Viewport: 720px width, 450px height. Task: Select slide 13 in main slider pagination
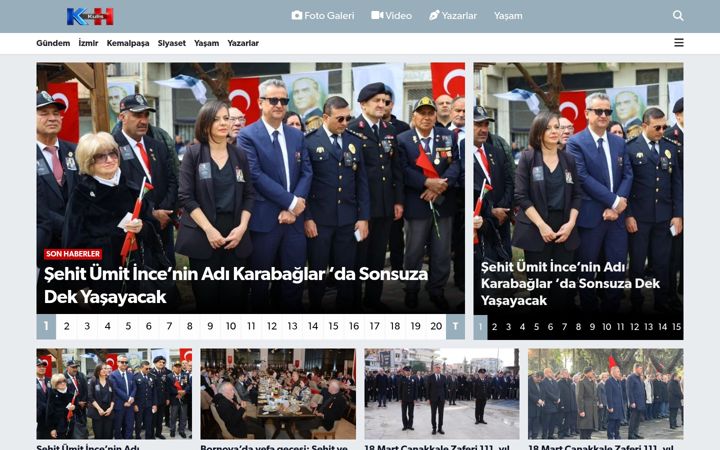[x=292, y=326]
